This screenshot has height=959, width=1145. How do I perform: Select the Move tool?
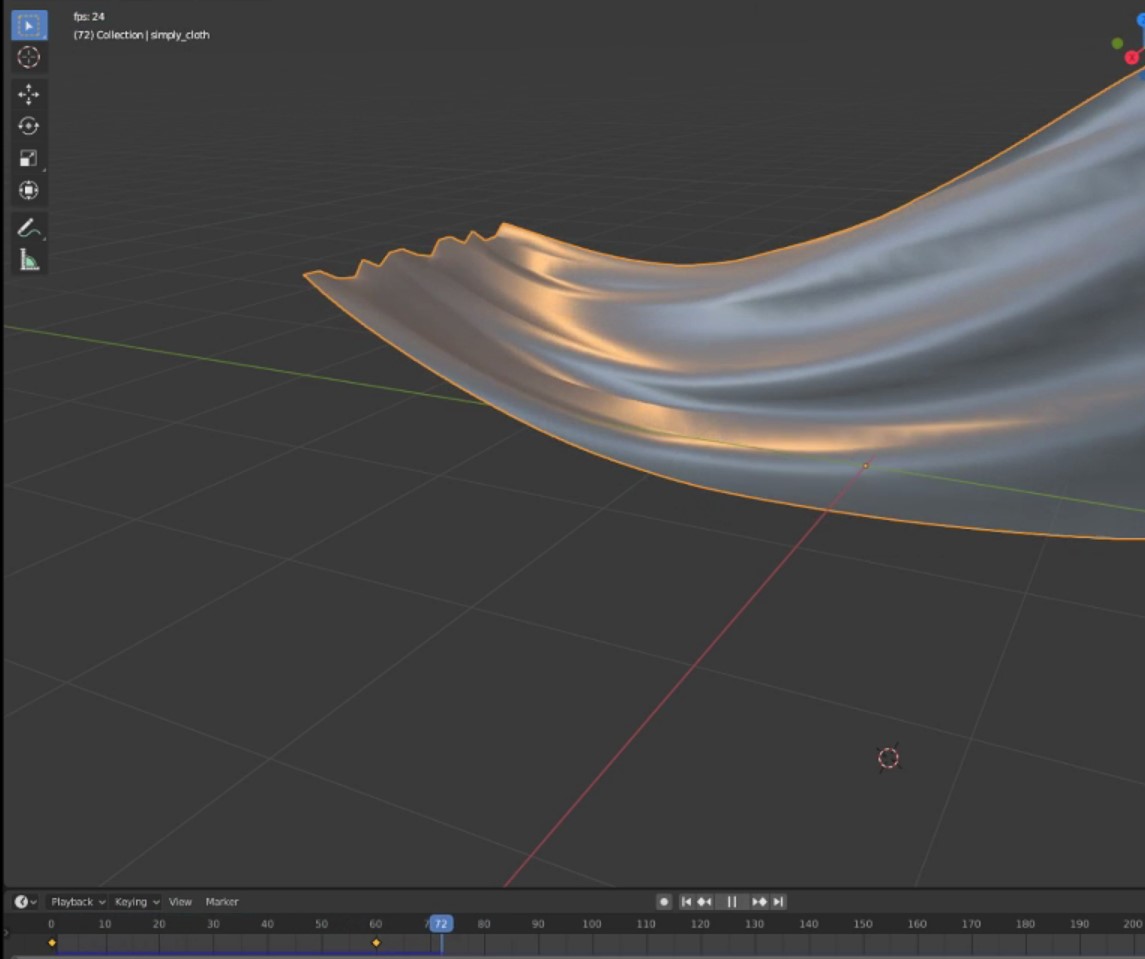click(28, 94)
